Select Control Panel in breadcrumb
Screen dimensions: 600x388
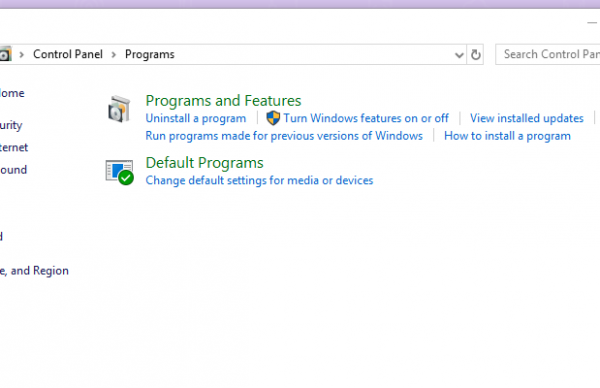[x=68, y=54]
